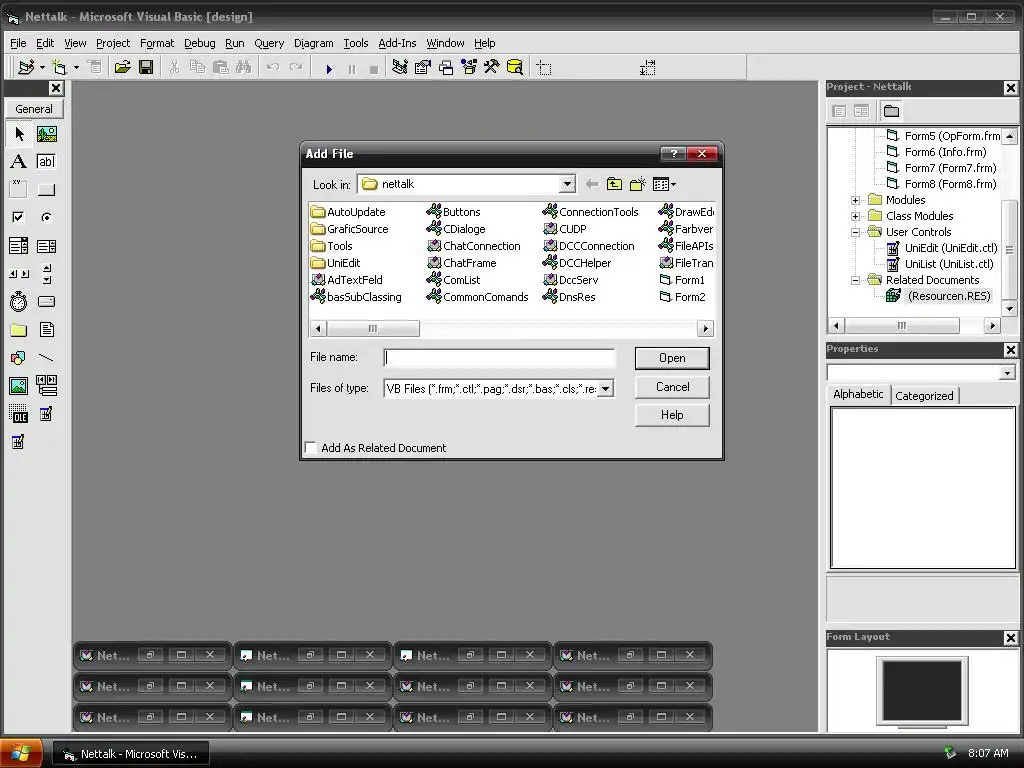Open the Project Explorer toolbar icon

(x=400, y=67)
